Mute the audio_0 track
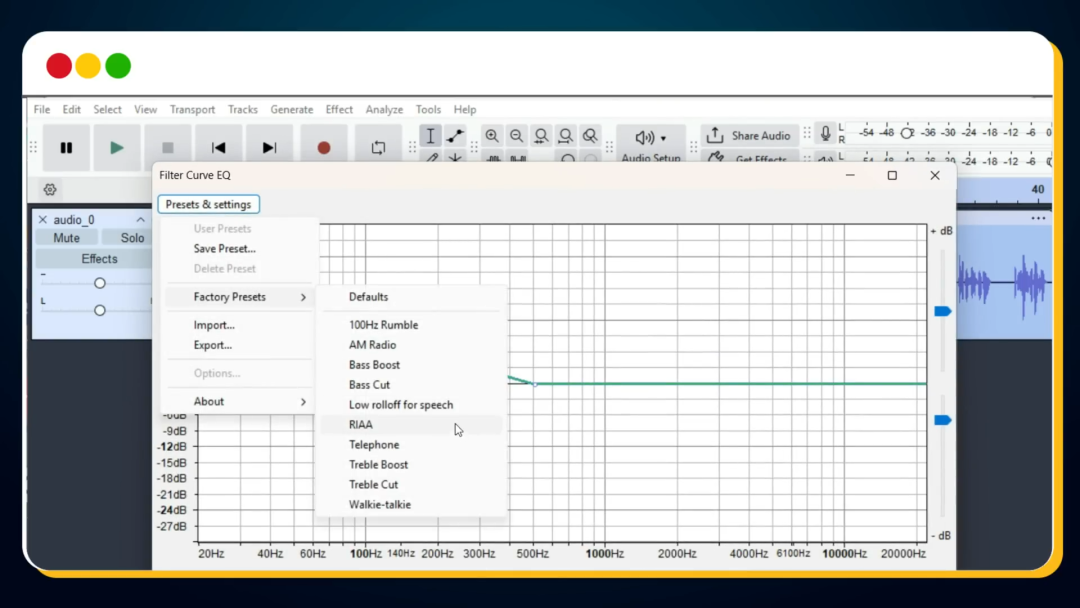Screen dimensions: 1080x608 coord(66,238)
